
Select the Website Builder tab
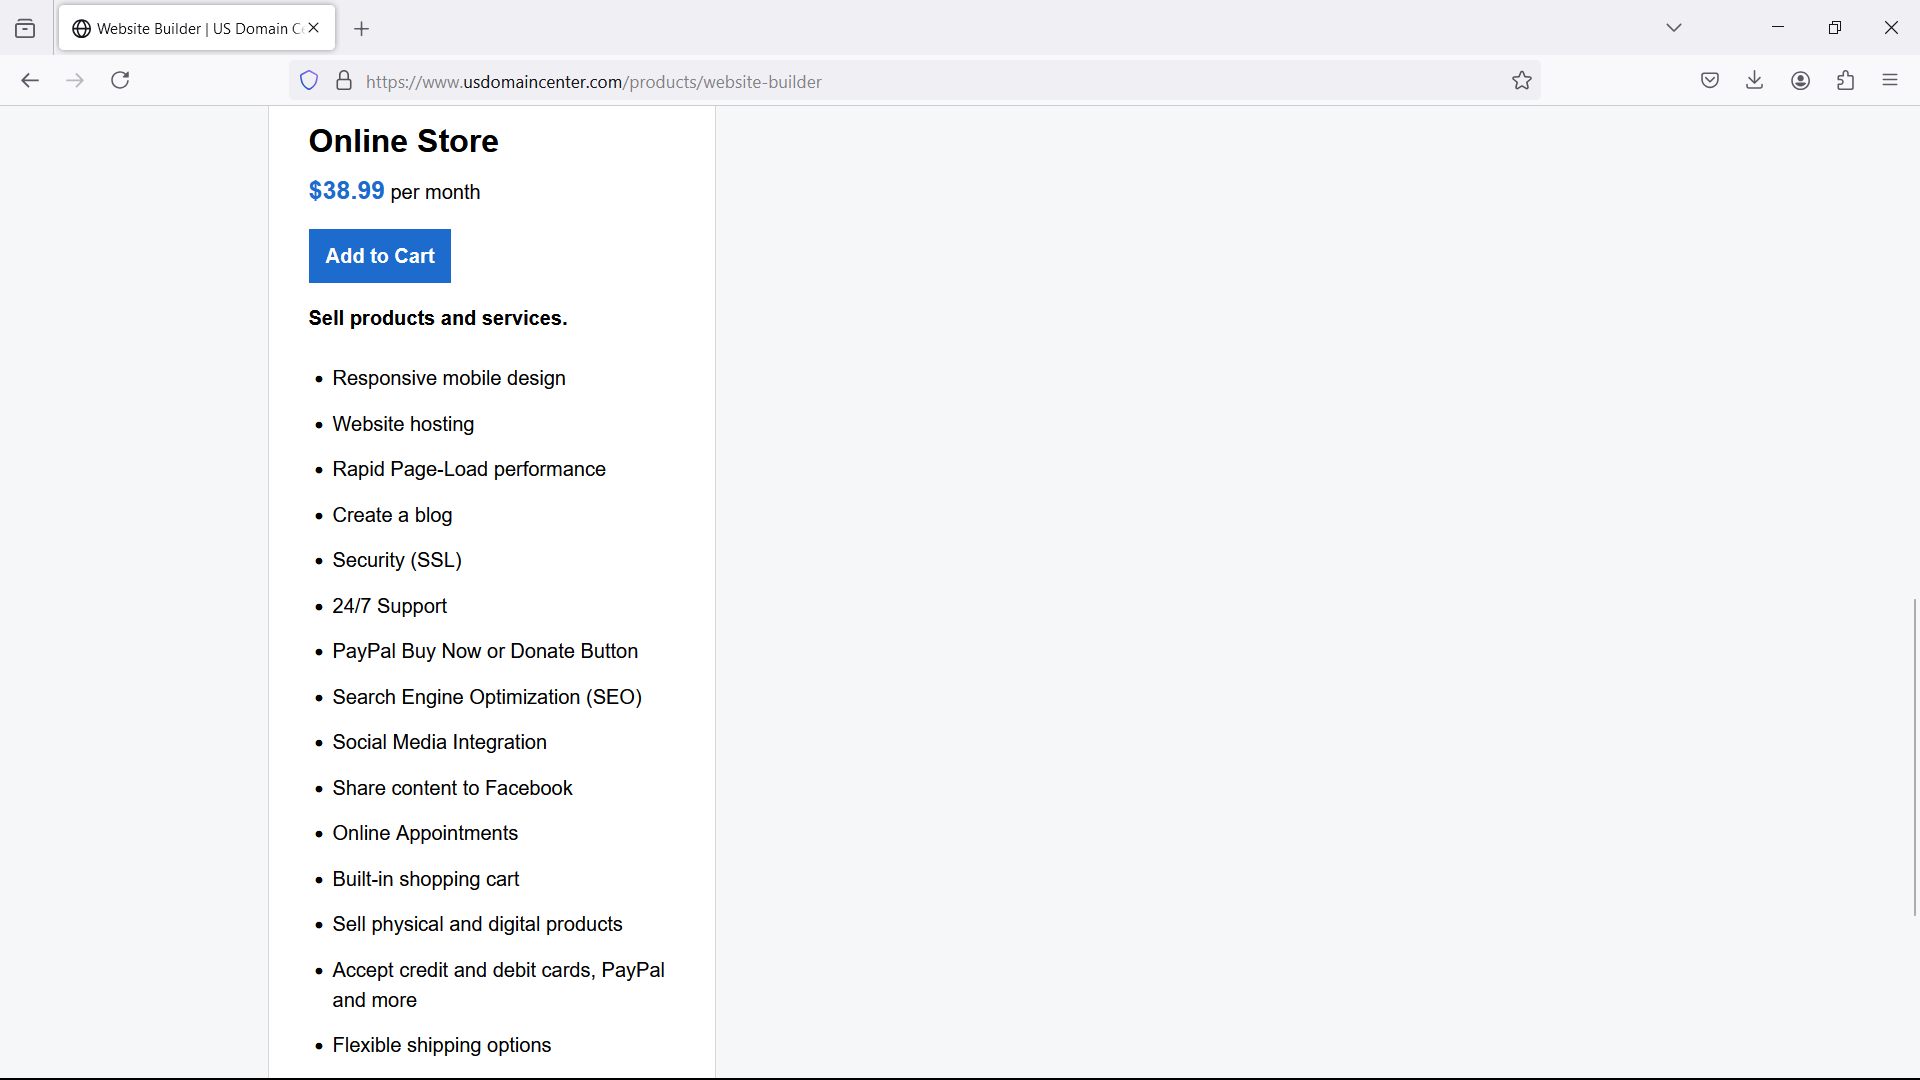pyautogui.click(x=190, y=29)
